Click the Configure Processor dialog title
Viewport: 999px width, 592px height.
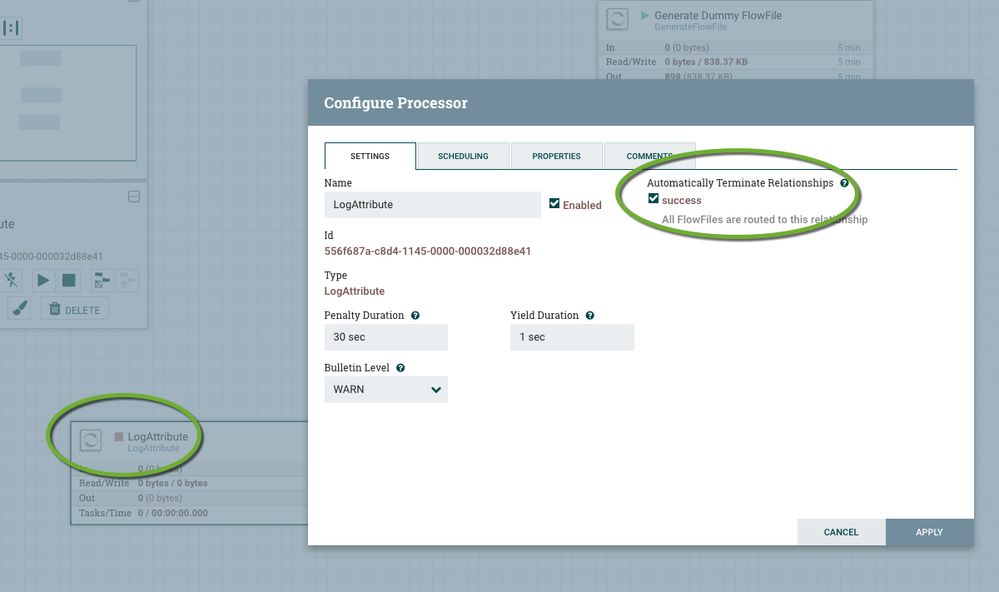coord(396,103)
